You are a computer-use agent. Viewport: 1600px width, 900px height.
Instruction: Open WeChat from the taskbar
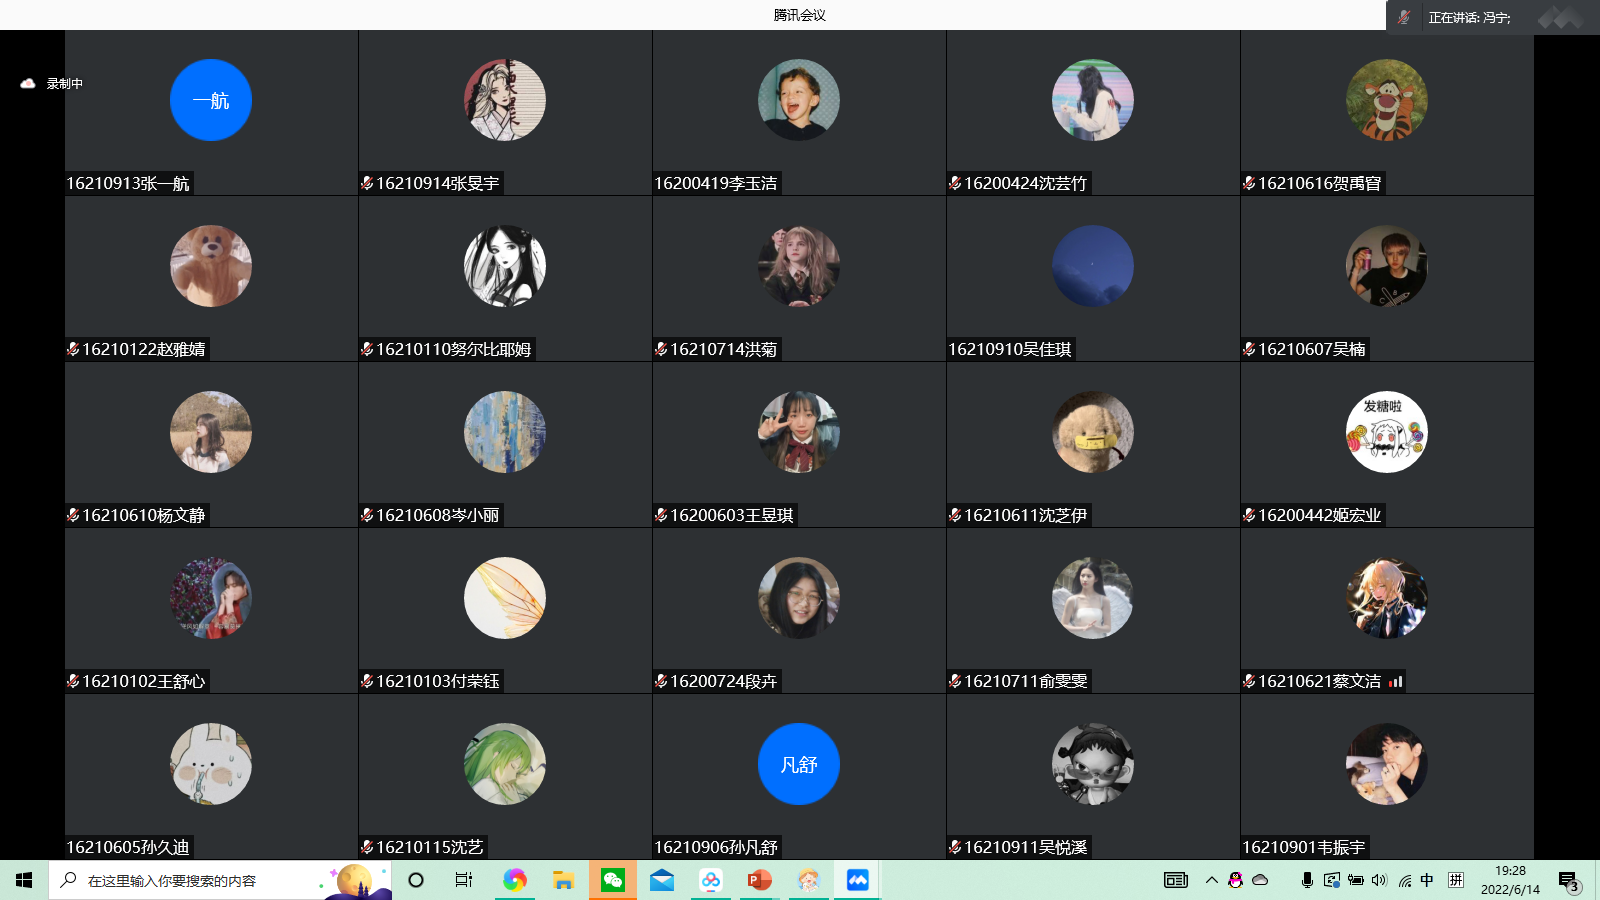[x=612, y=880]
